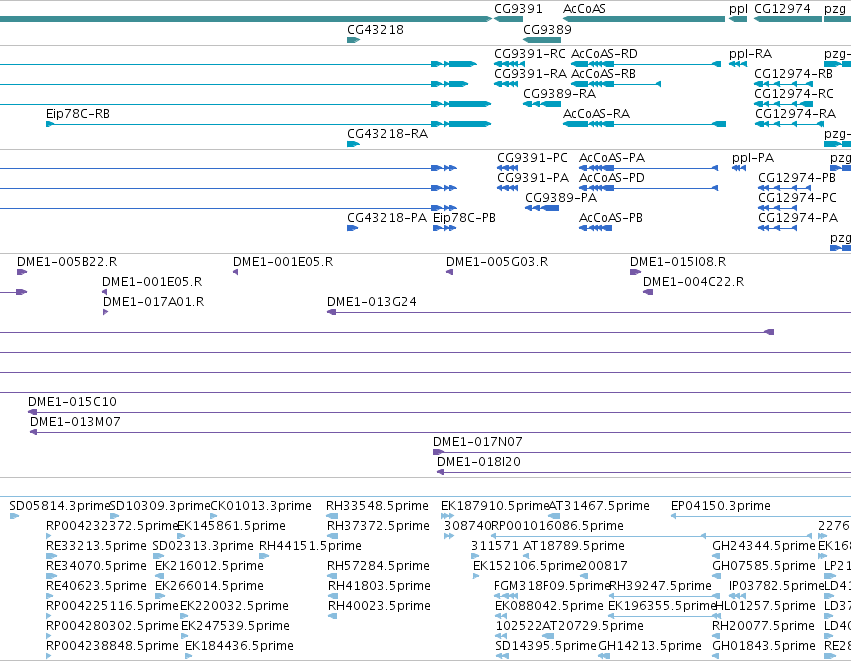
Task: Click the CG9391 gene label
Action: click(x=518, y=9)
